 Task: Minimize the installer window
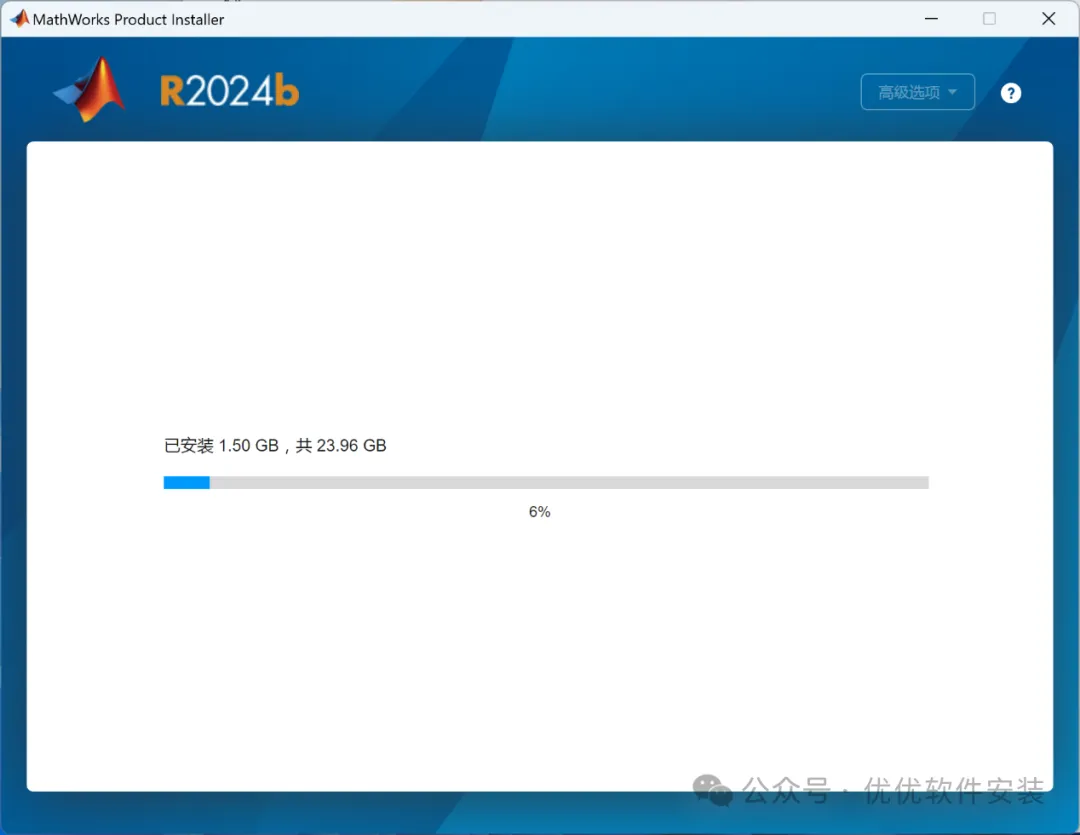pos(931,19)
